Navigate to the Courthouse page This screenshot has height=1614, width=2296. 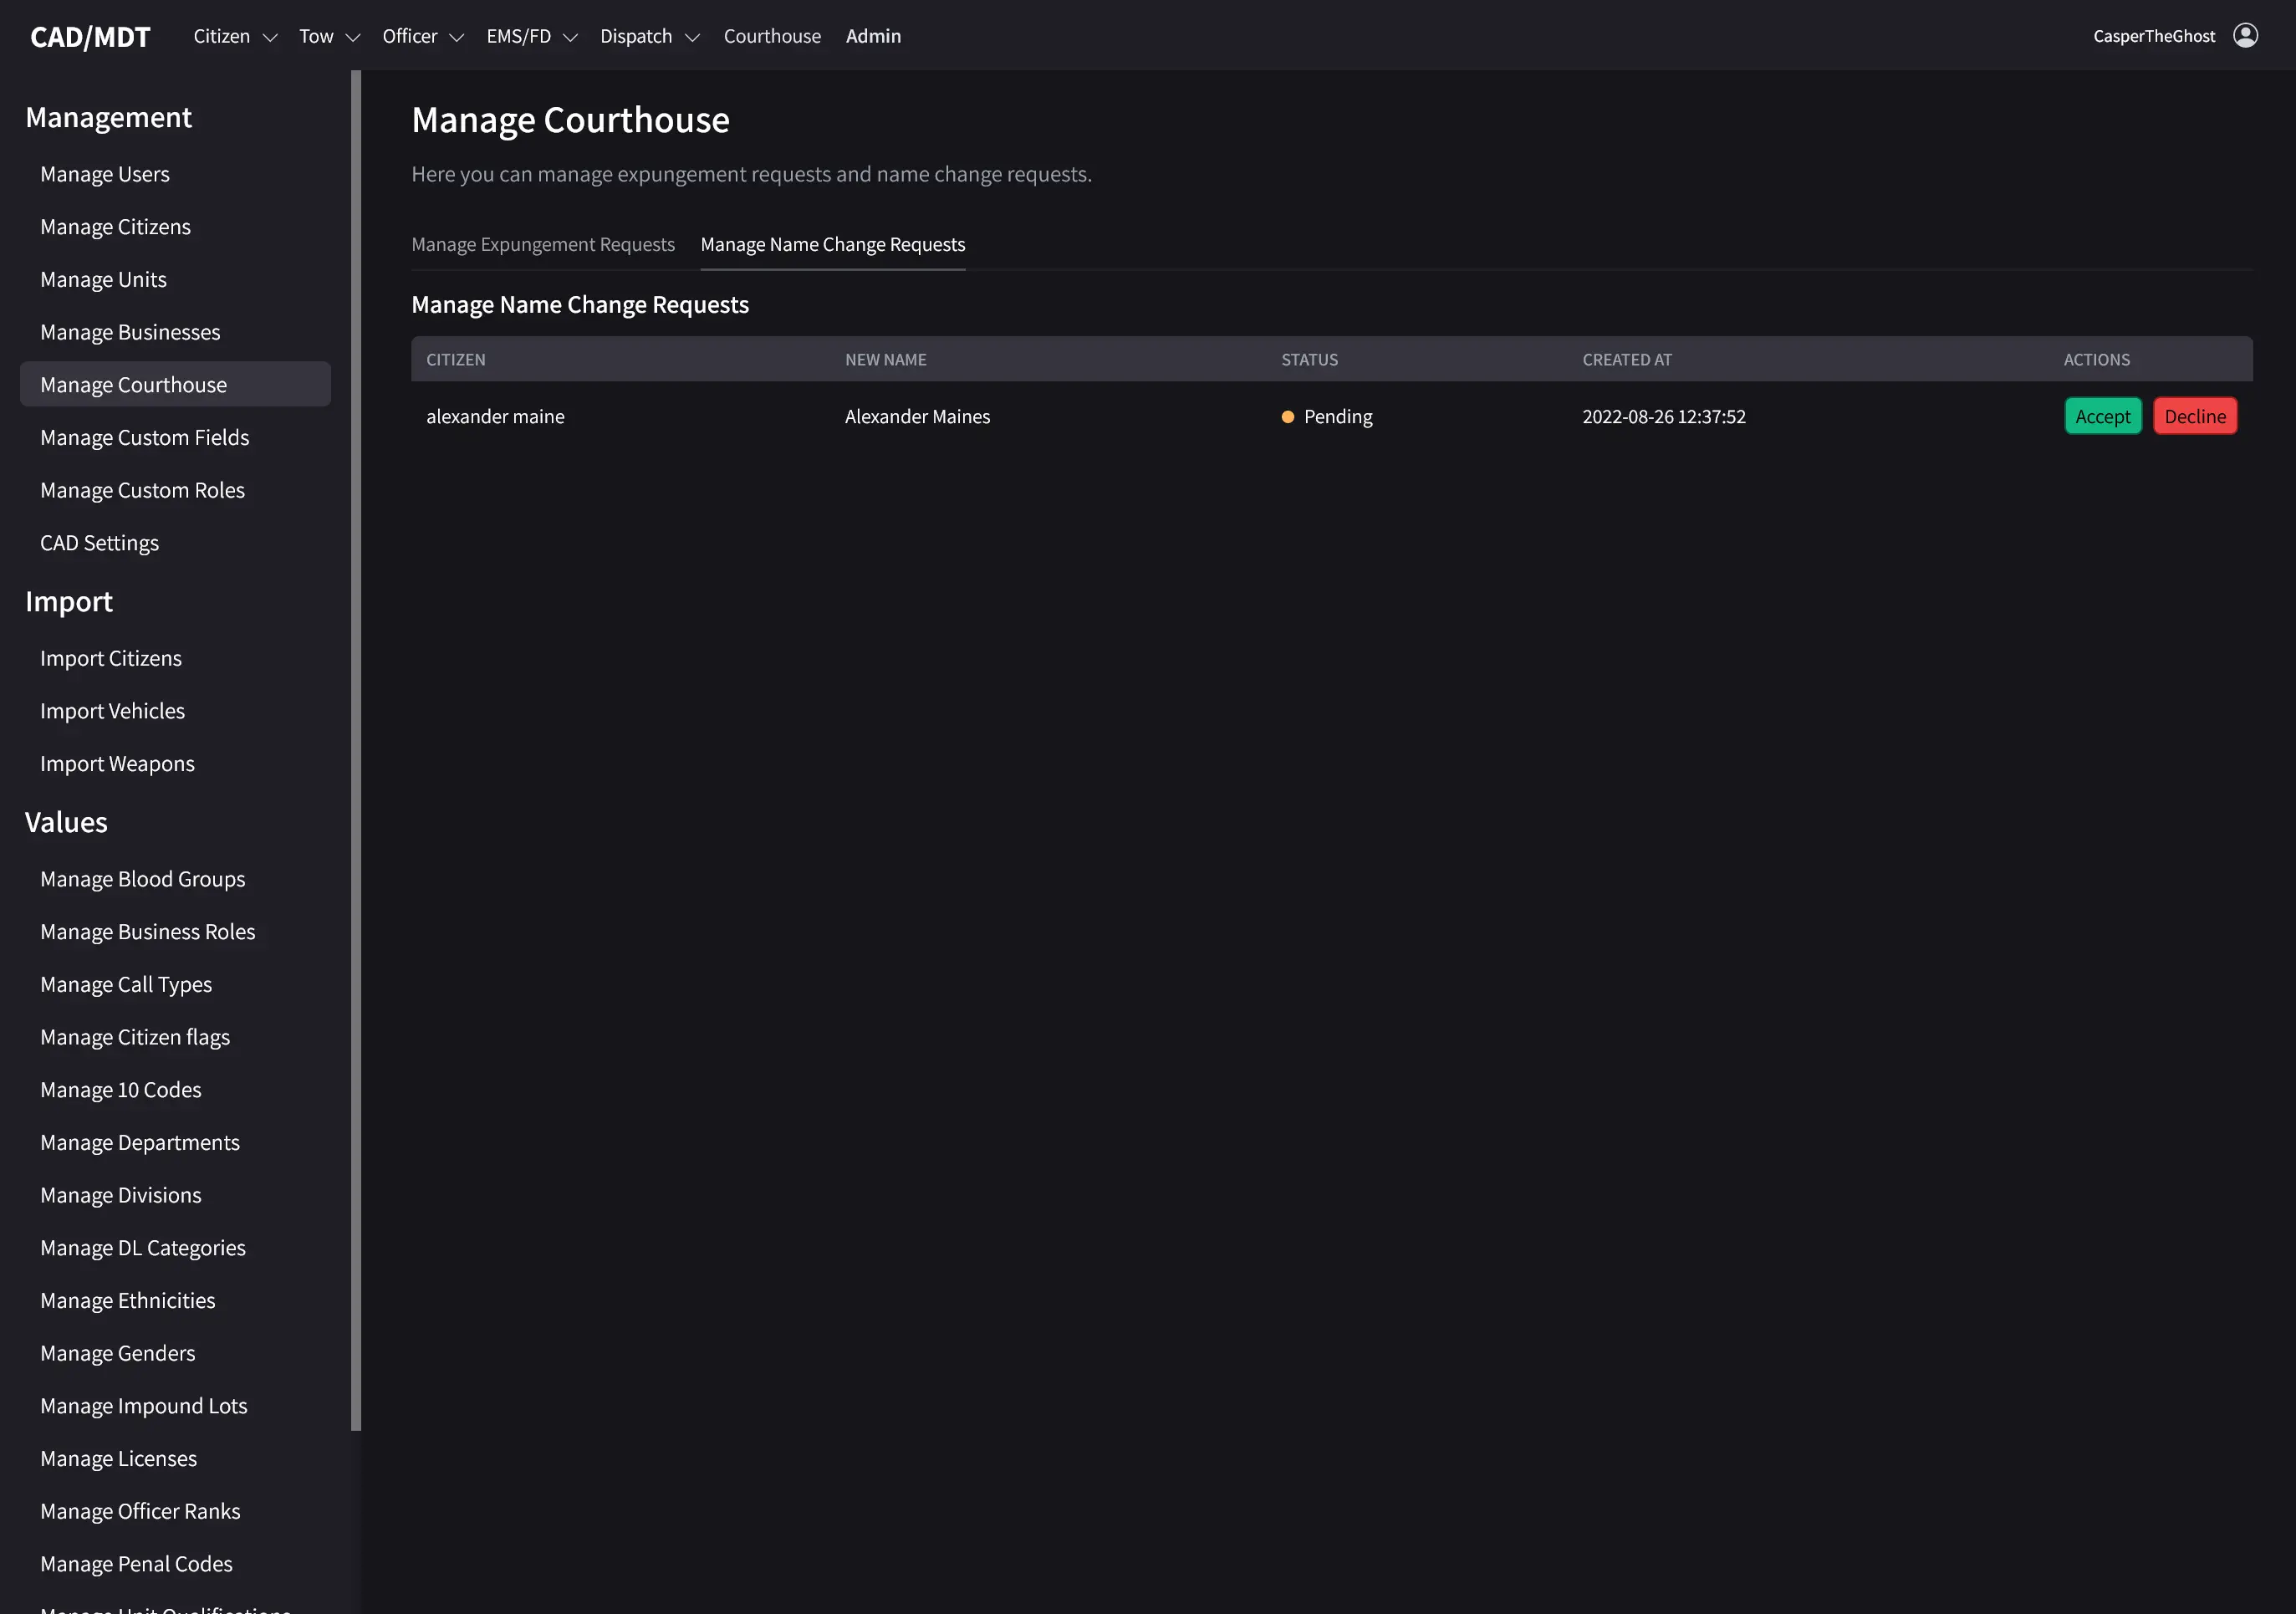pos(771,36)
